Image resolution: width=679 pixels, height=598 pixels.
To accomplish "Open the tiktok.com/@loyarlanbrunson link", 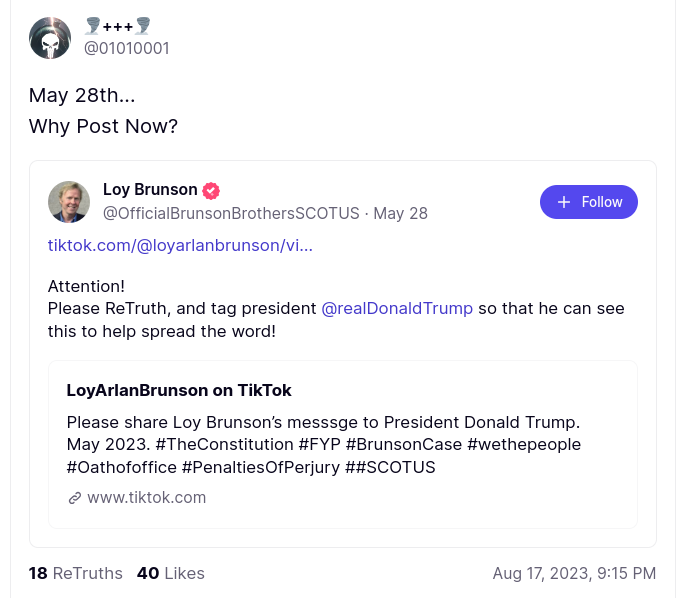I will pyautogui.click(x=180, y=245).
